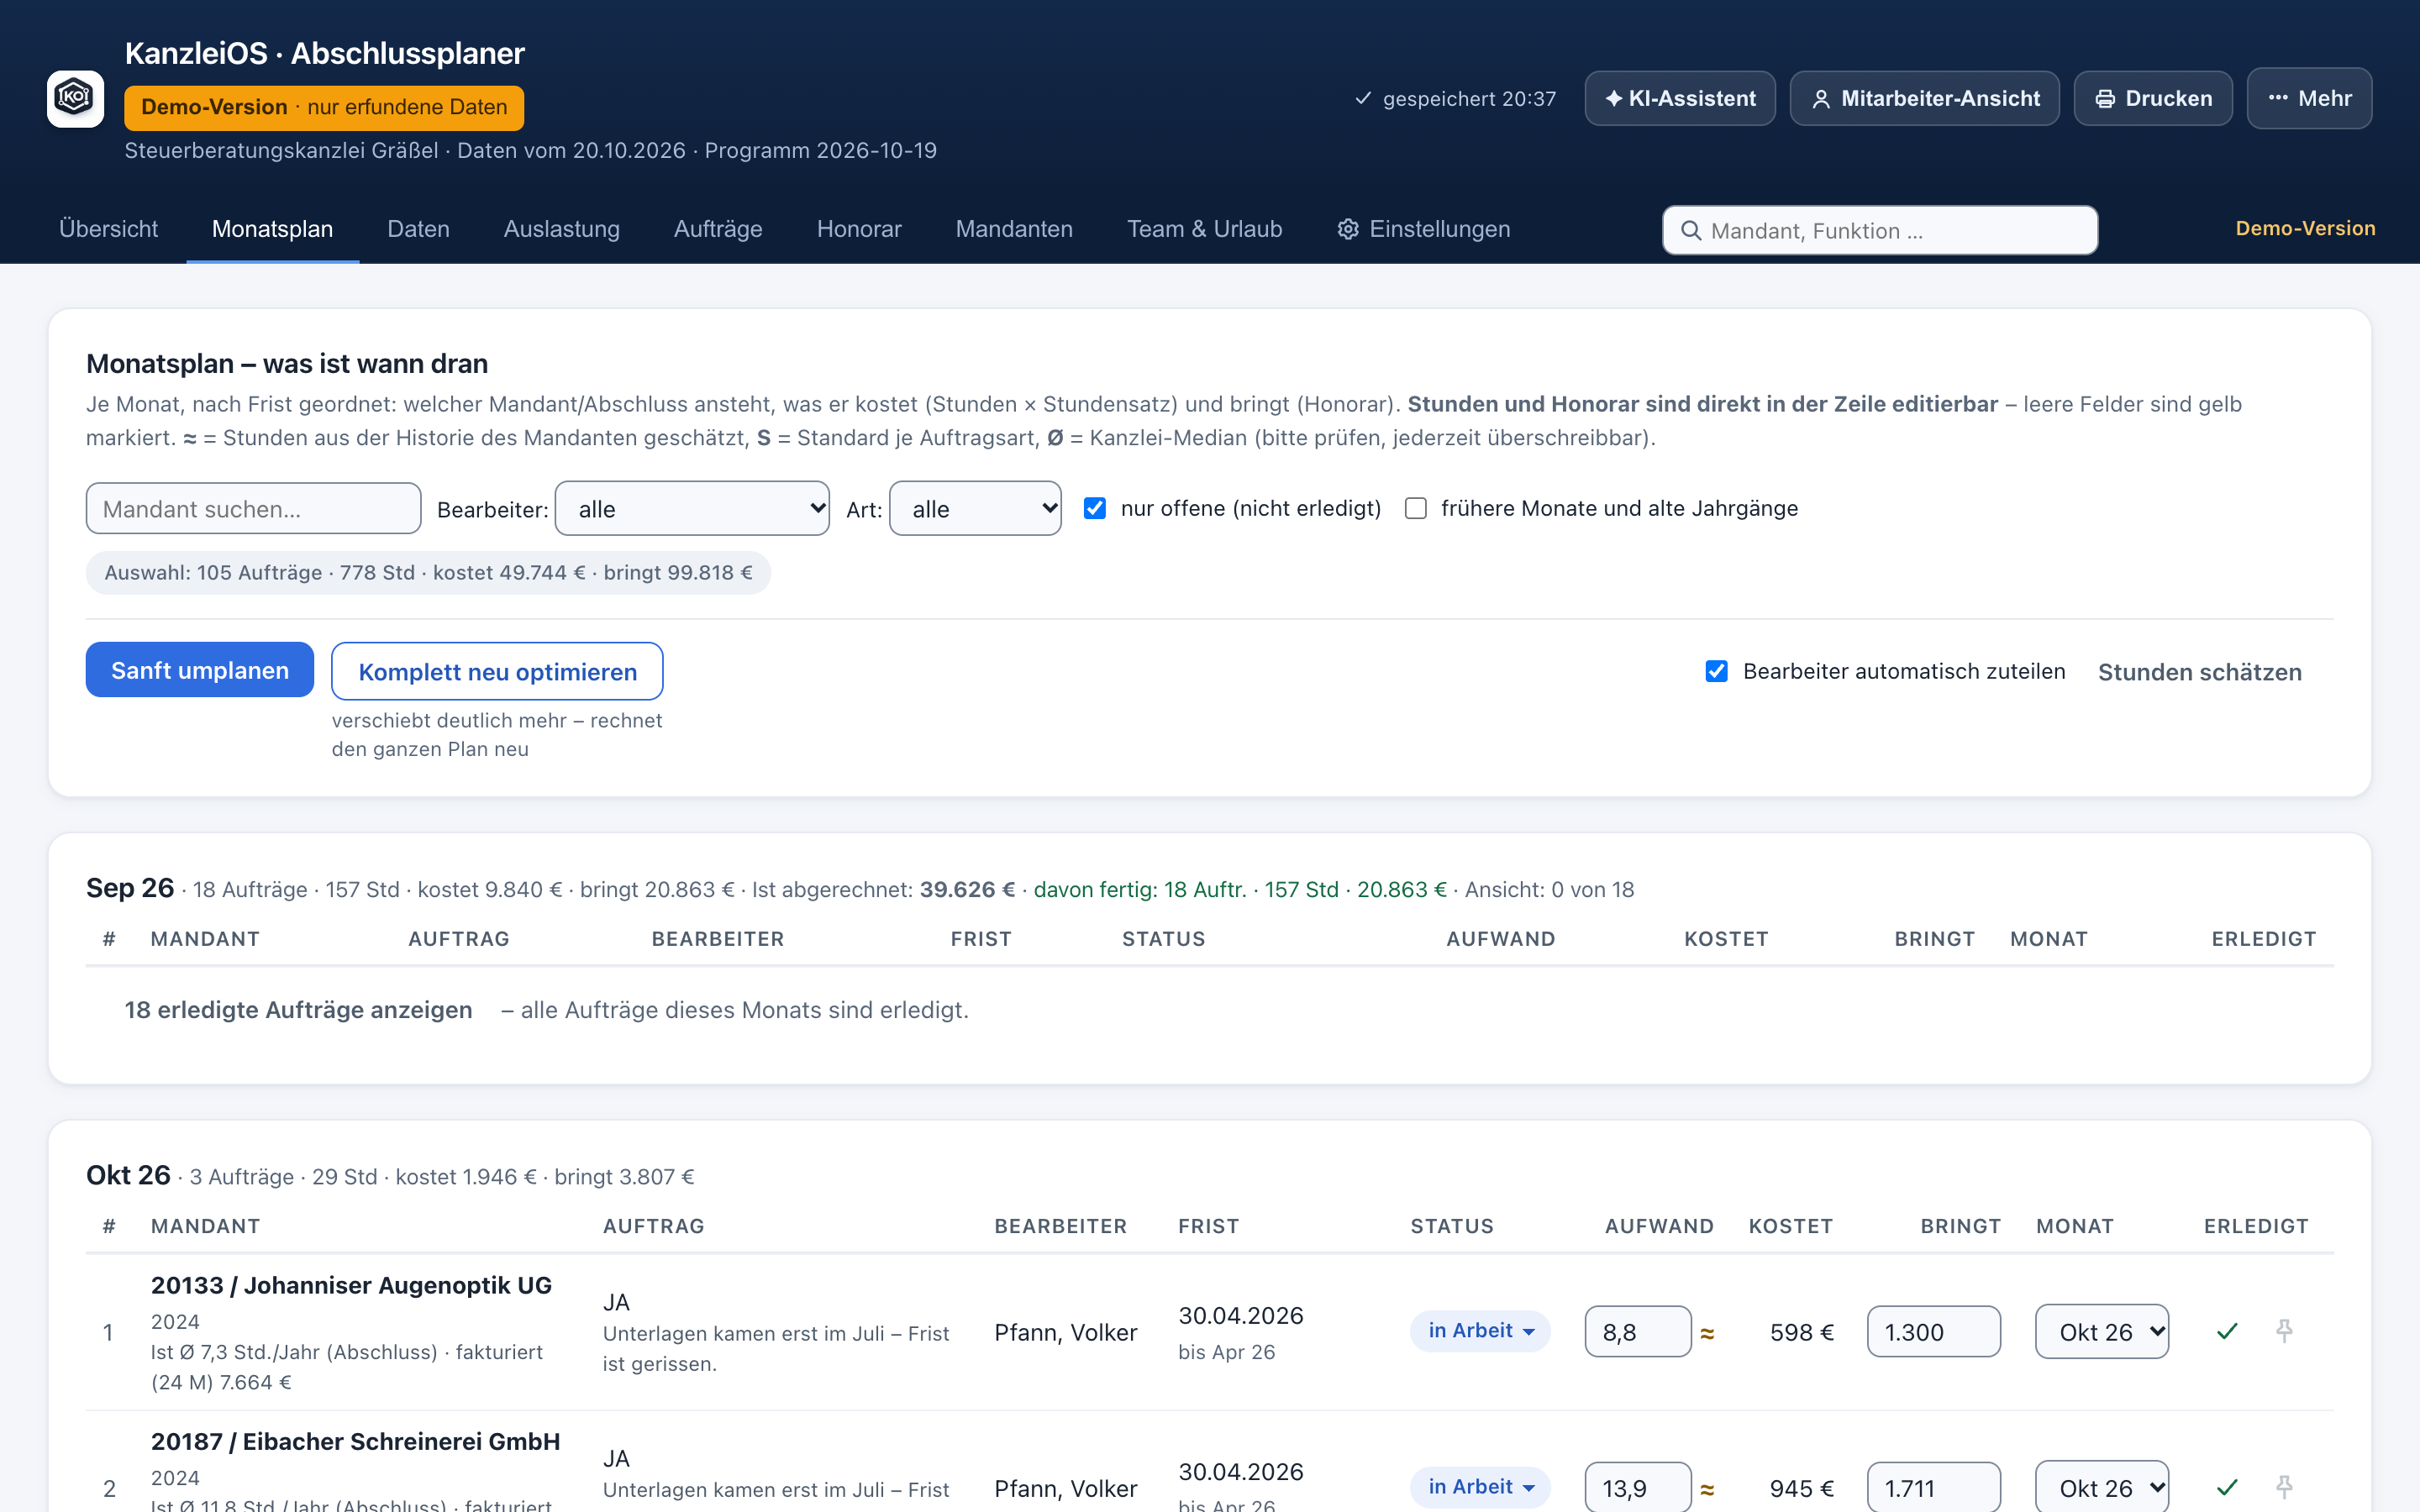
Task: Open the Honorar tab
Action: 859,229
